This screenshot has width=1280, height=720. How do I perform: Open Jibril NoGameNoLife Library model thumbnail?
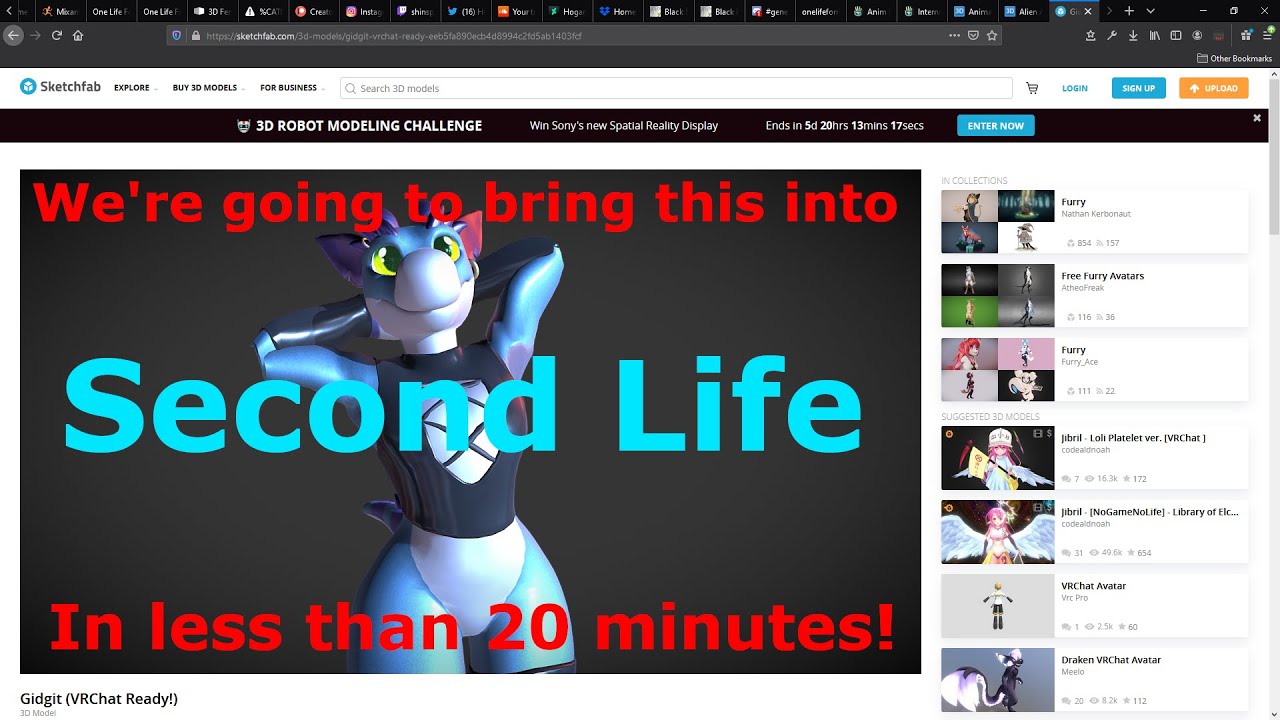click(x=997, y=532)
